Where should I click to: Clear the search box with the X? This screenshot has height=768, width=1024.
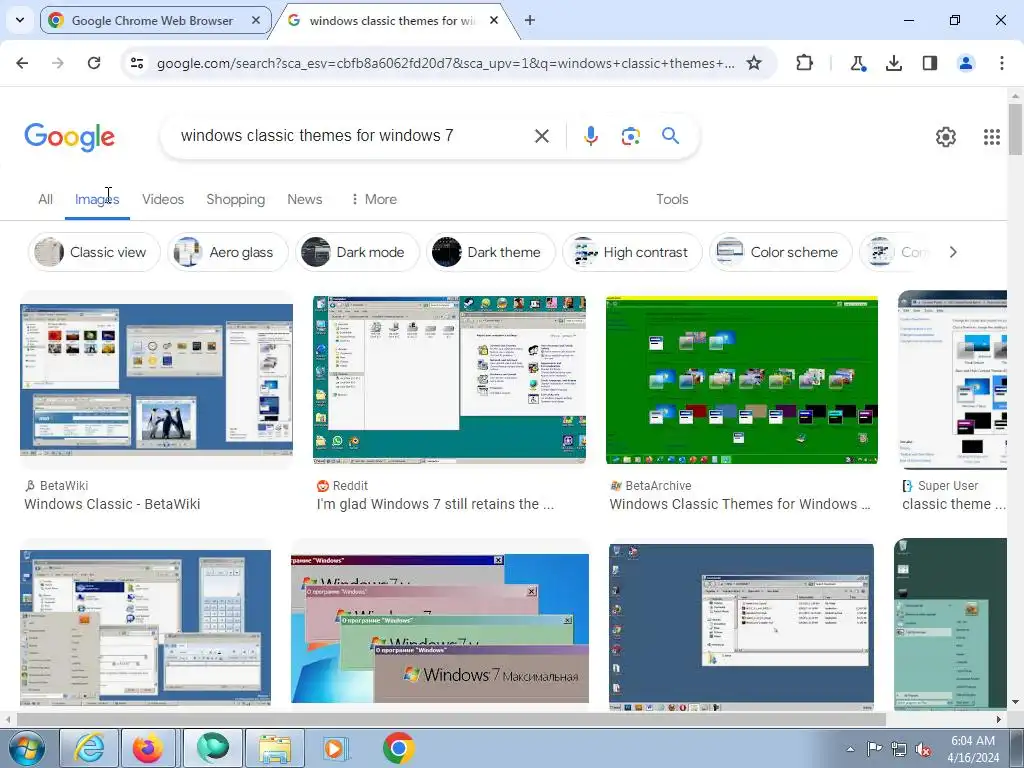[541, 136]
